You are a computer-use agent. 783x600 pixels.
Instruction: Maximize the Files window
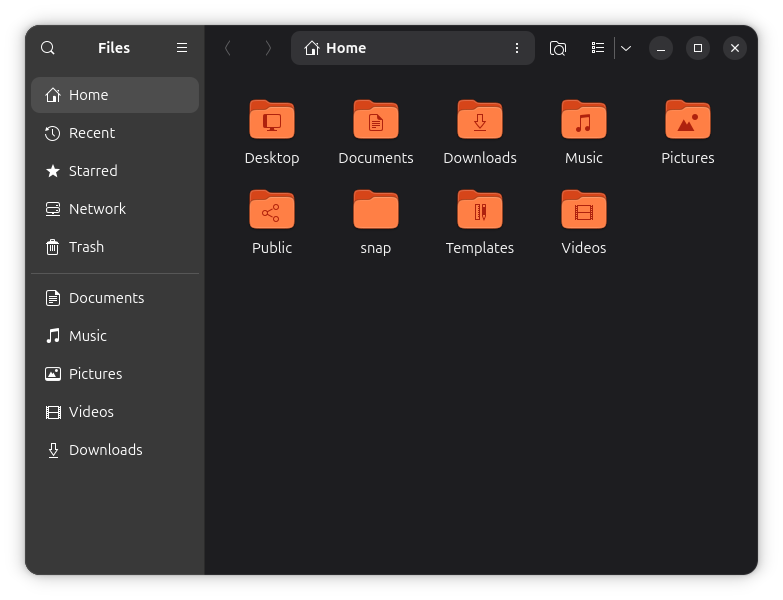(698, 48)
